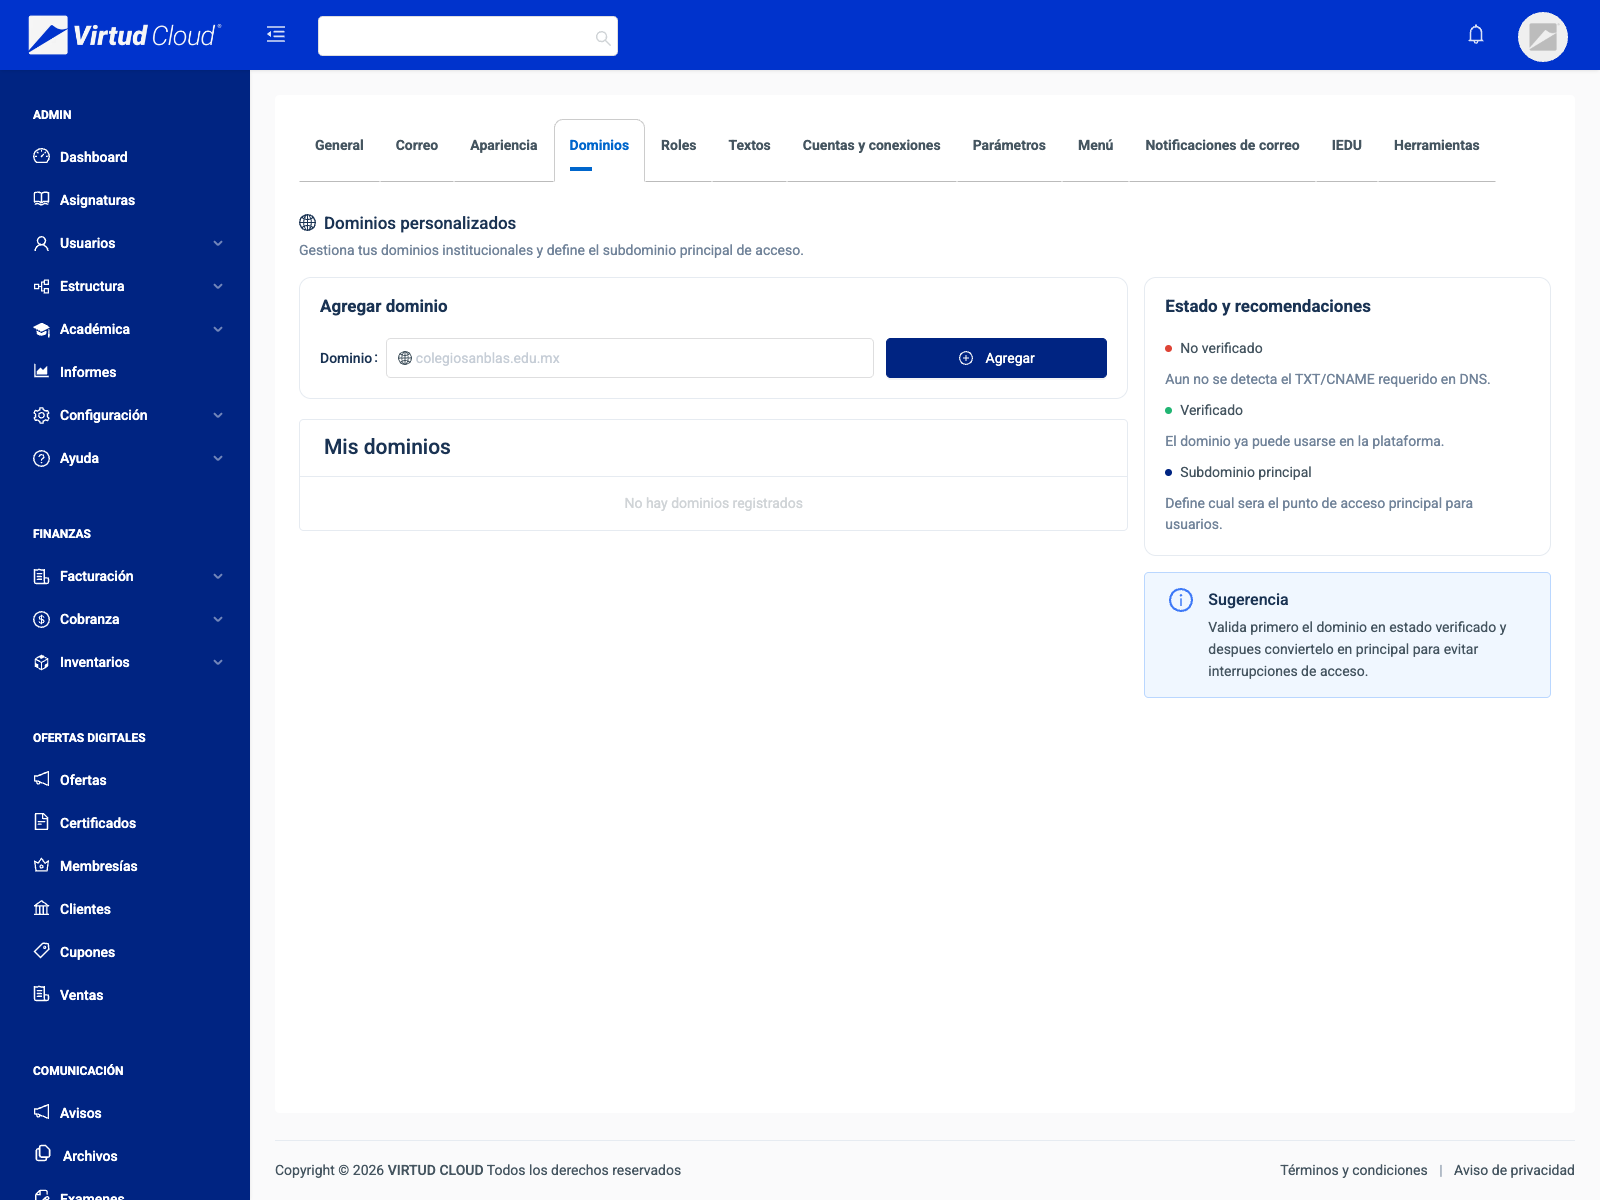
Task: Click the Cupones tag icon
Action: pos(41,950)
